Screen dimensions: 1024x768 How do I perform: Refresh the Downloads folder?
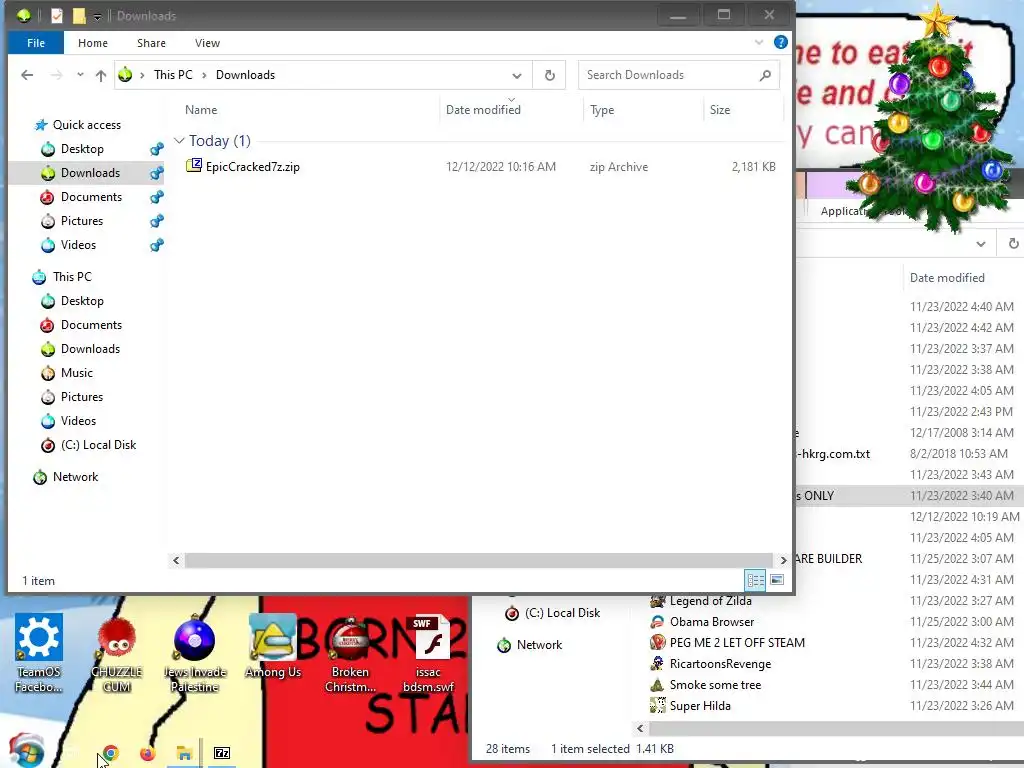[549, 75]
